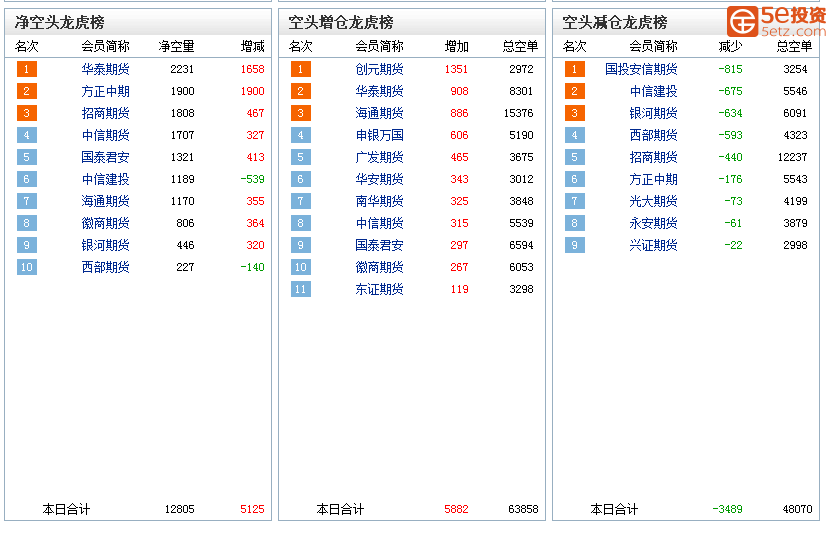834x538 pixels.
Task: Open 永安期货 link in 空头减仓龙虎榜
Action: [x=653, y=223]
